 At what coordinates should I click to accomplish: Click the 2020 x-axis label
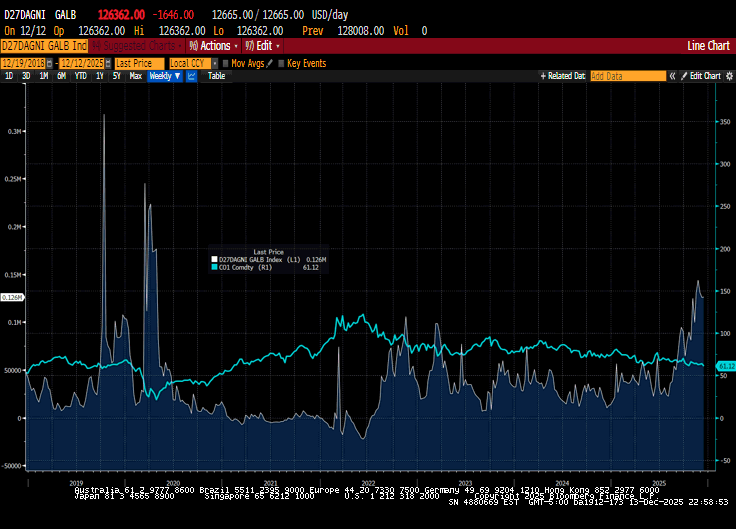(x=173, y=483)
